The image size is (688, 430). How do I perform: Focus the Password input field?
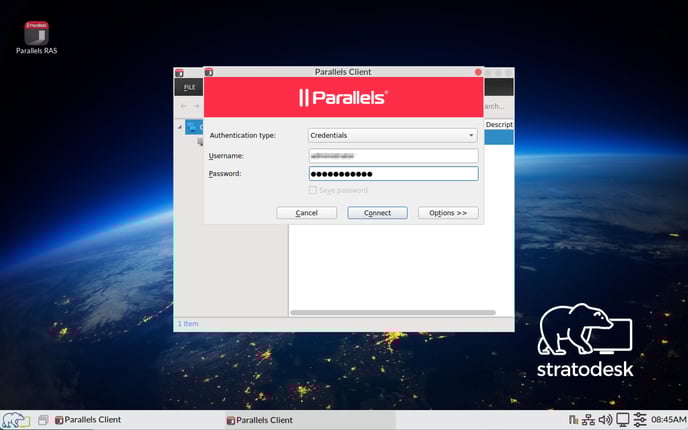pyautogui.click(x=393, y=174)
